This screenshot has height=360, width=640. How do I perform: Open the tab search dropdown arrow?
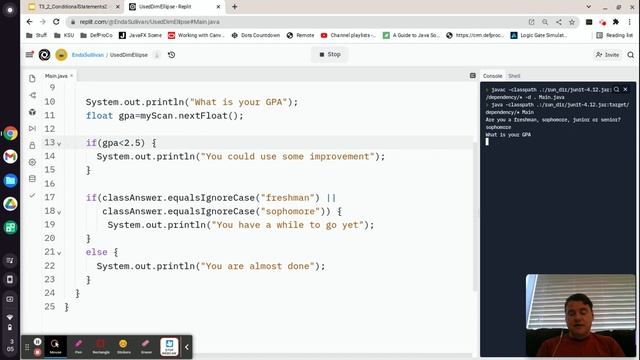(588, 7)
